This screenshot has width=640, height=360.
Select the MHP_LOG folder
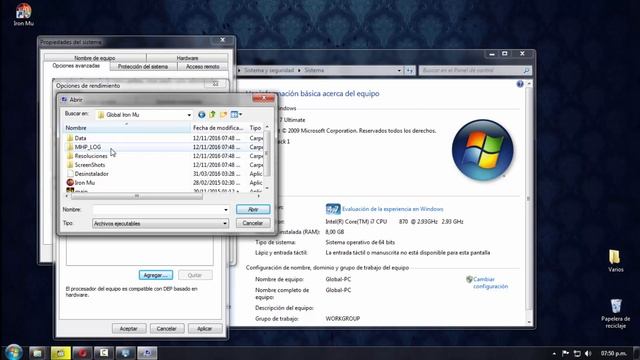pyautogui.click(x=88, y=147)
